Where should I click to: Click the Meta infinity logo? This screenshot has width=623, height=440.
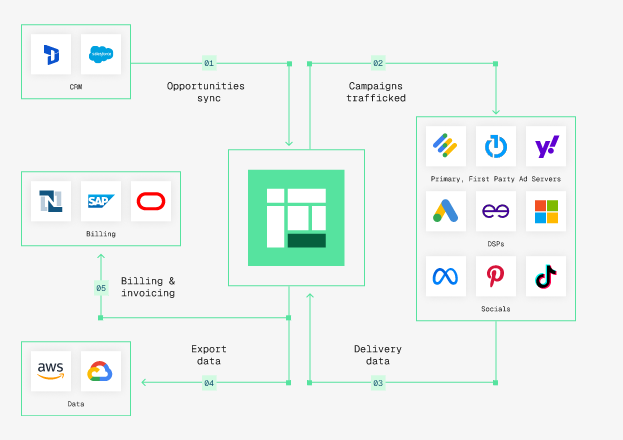(x=446, y=276)
